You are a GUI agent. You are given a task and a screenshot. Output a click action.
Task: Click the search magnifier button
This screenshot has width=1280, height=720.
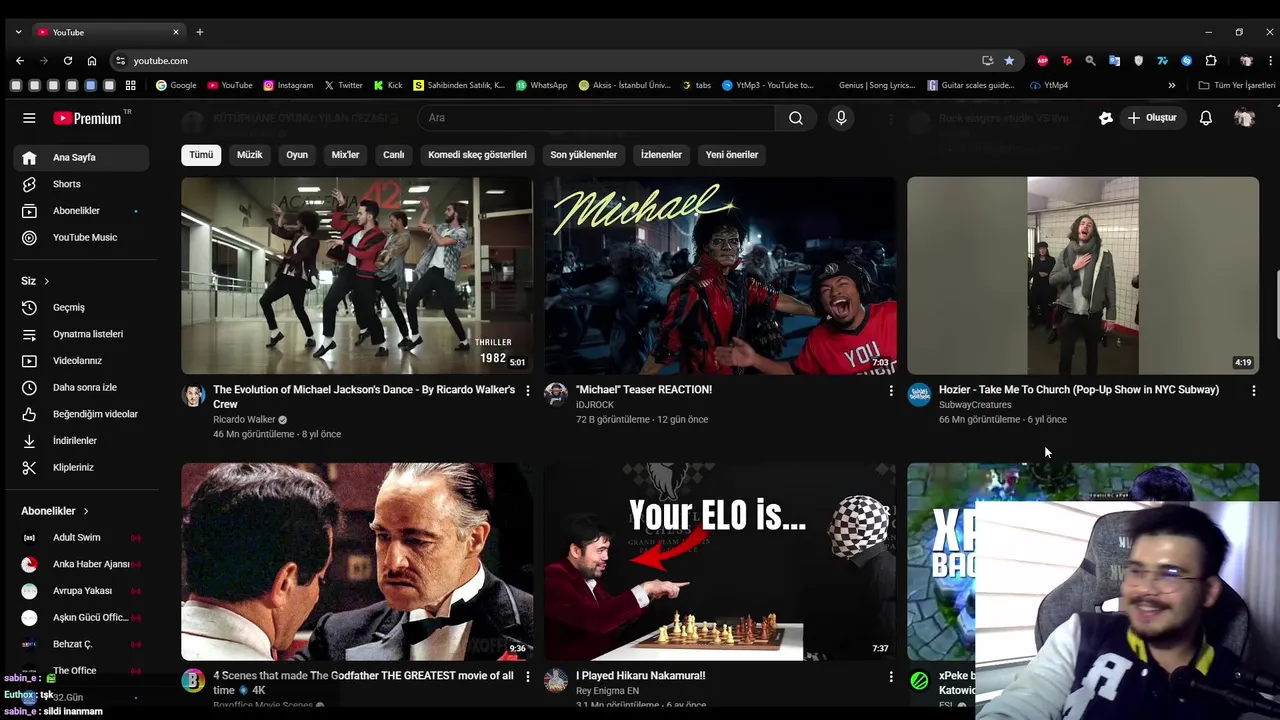795,118
